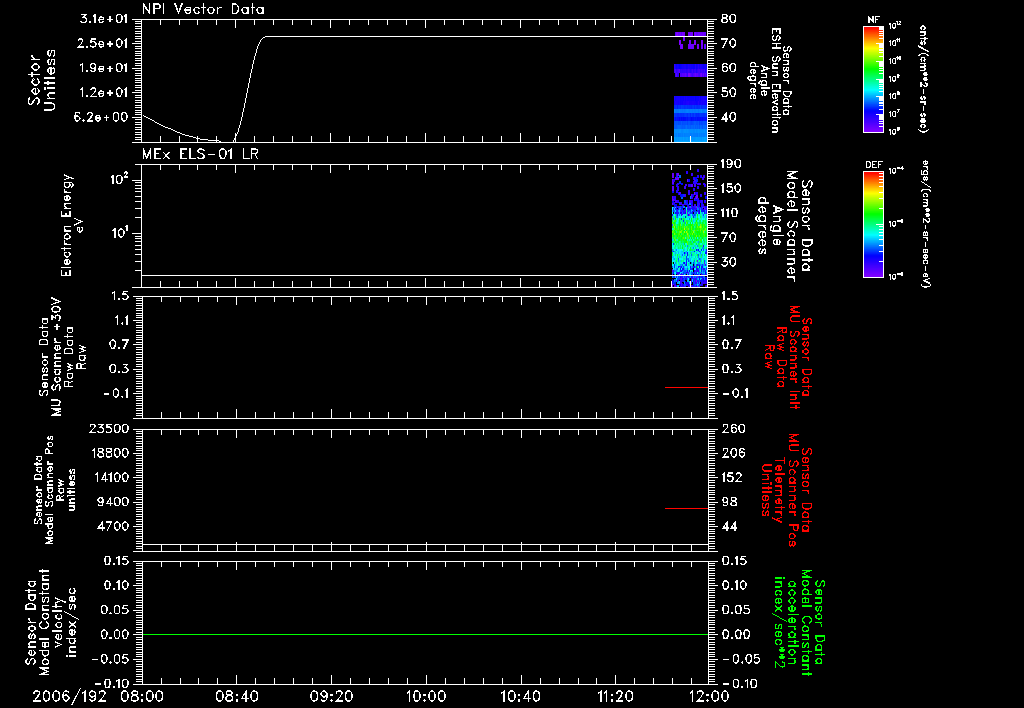Click the '2006/192' date label
The height and width of the screenshot is (708, 1024).
[69, 696]
